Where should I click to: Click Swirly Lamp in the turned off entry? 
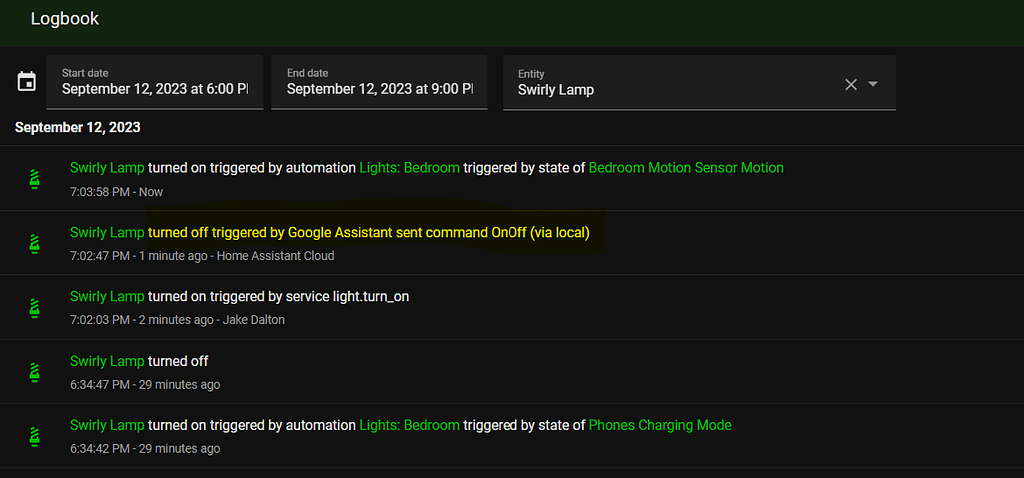tap(107, 361)
